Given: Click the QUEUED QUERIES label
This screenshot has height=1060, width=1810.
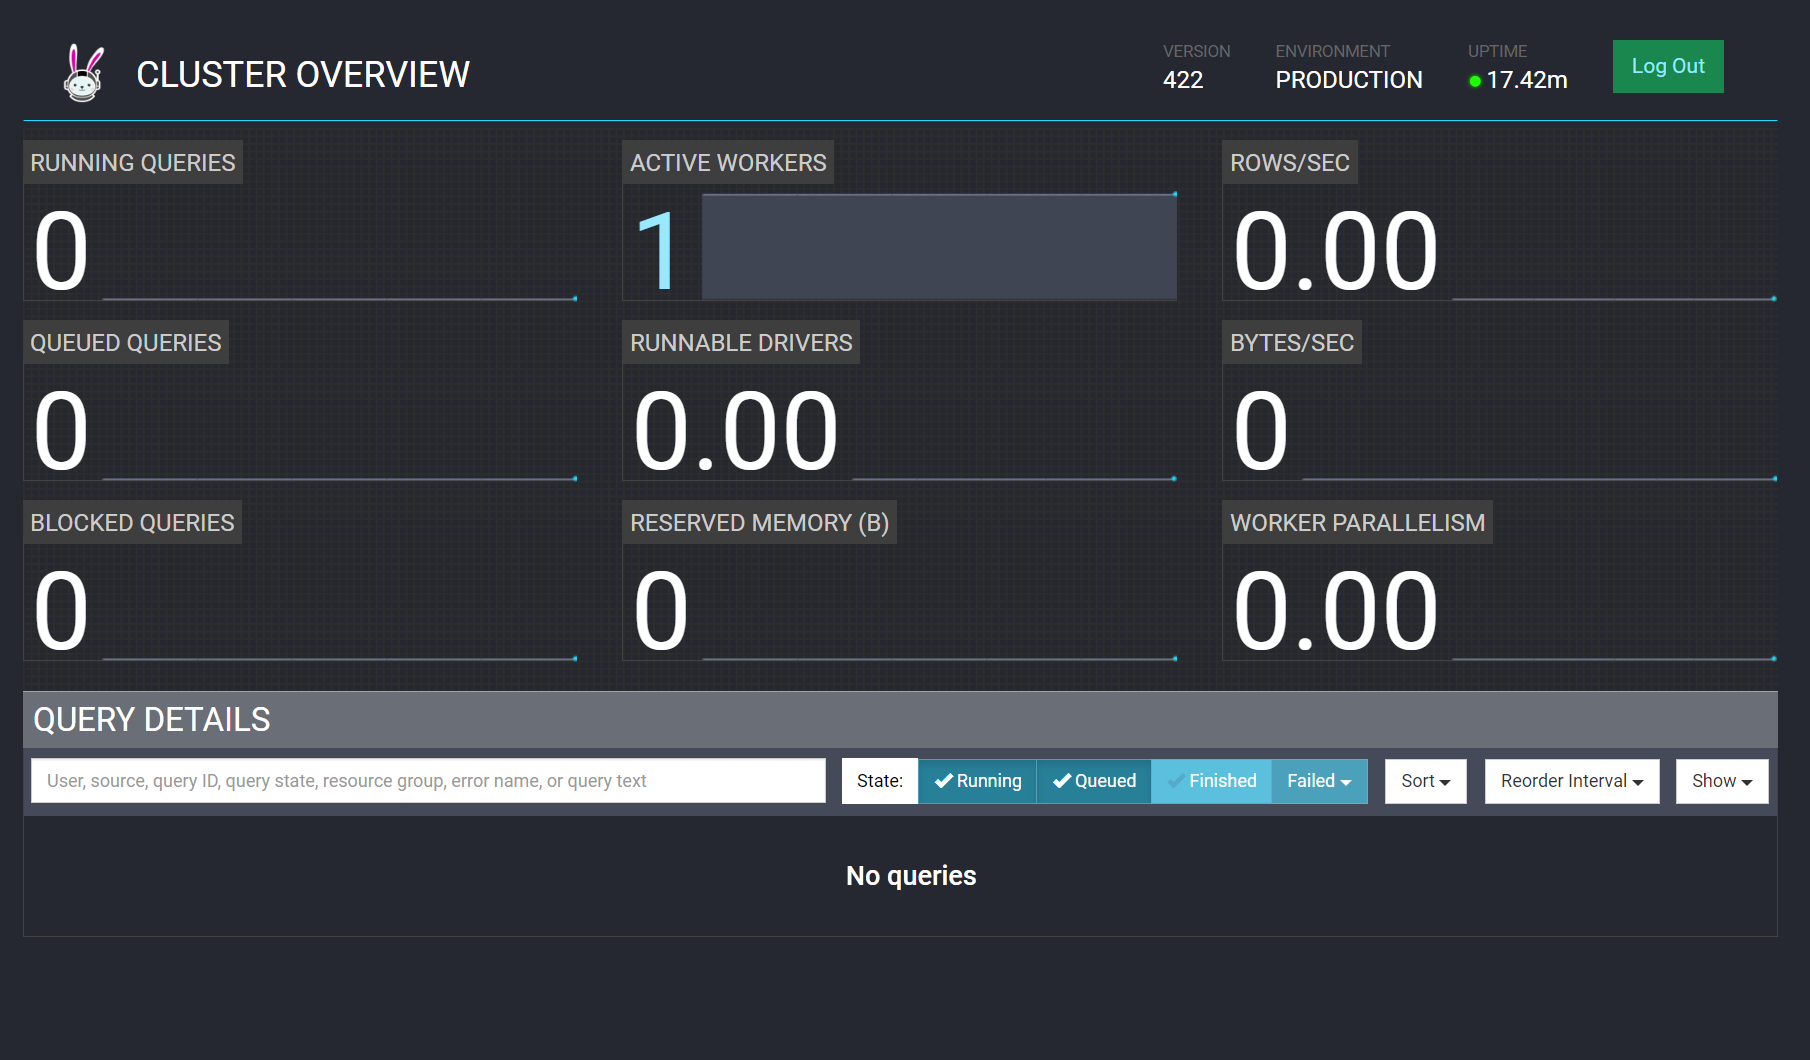Looking at the screenshot, I should [126, 342].
